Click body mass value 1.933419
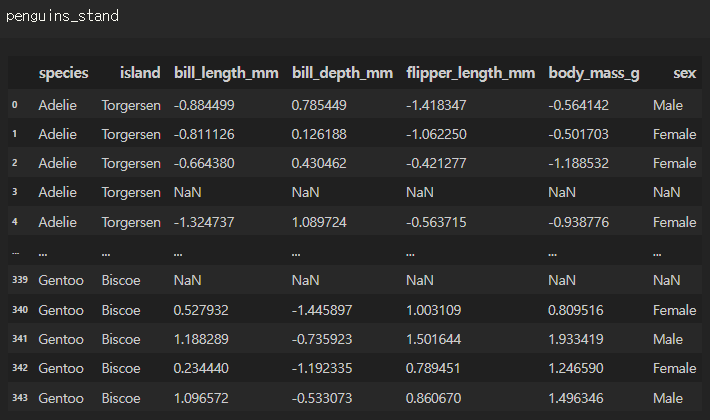Viewport: 710px width, 420px height. pos(576,339)
